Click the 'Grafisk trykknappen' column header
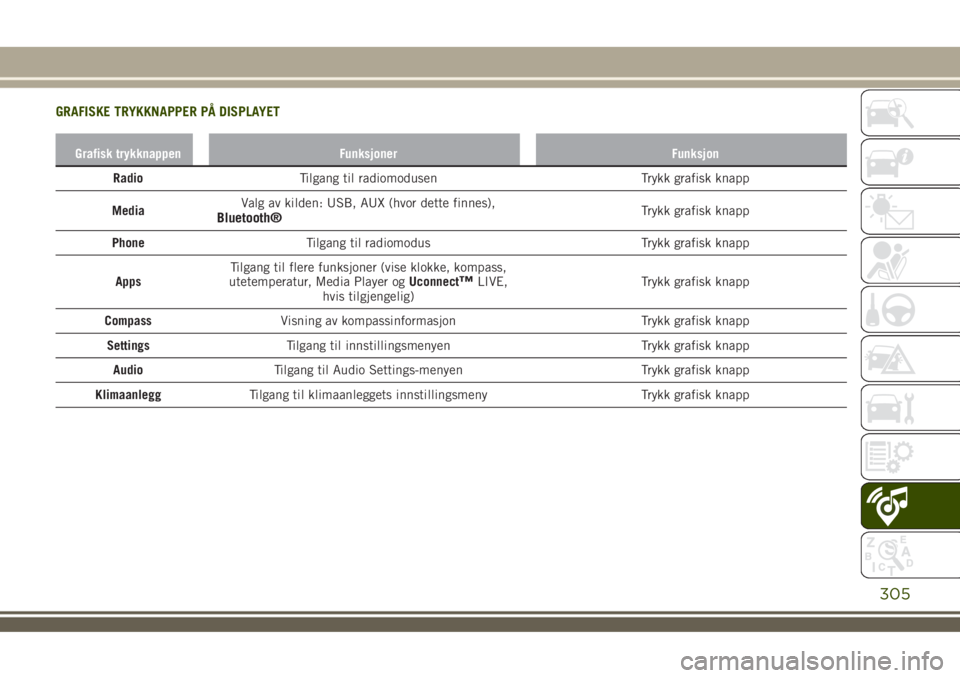The image size is (960, 678). point(124,149)
